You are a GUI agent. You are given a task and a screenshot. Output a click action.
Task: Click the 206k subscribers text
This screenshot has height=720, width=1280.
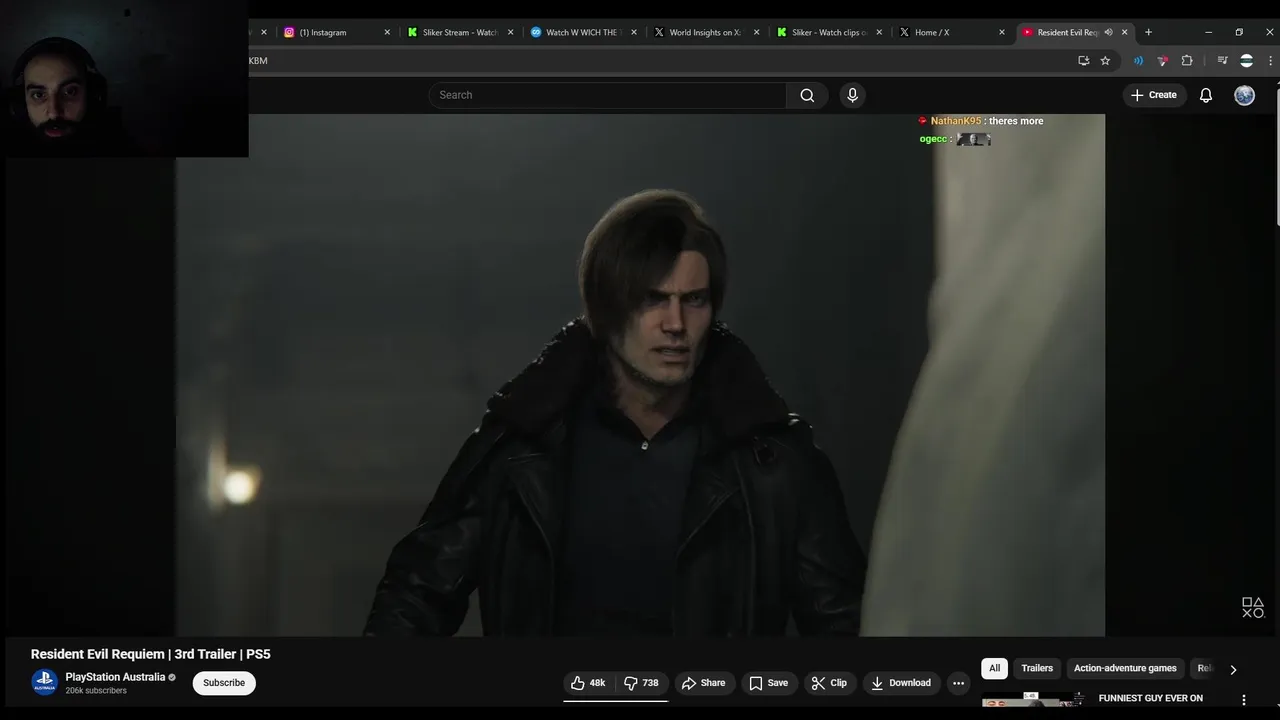tap(96, 691)
